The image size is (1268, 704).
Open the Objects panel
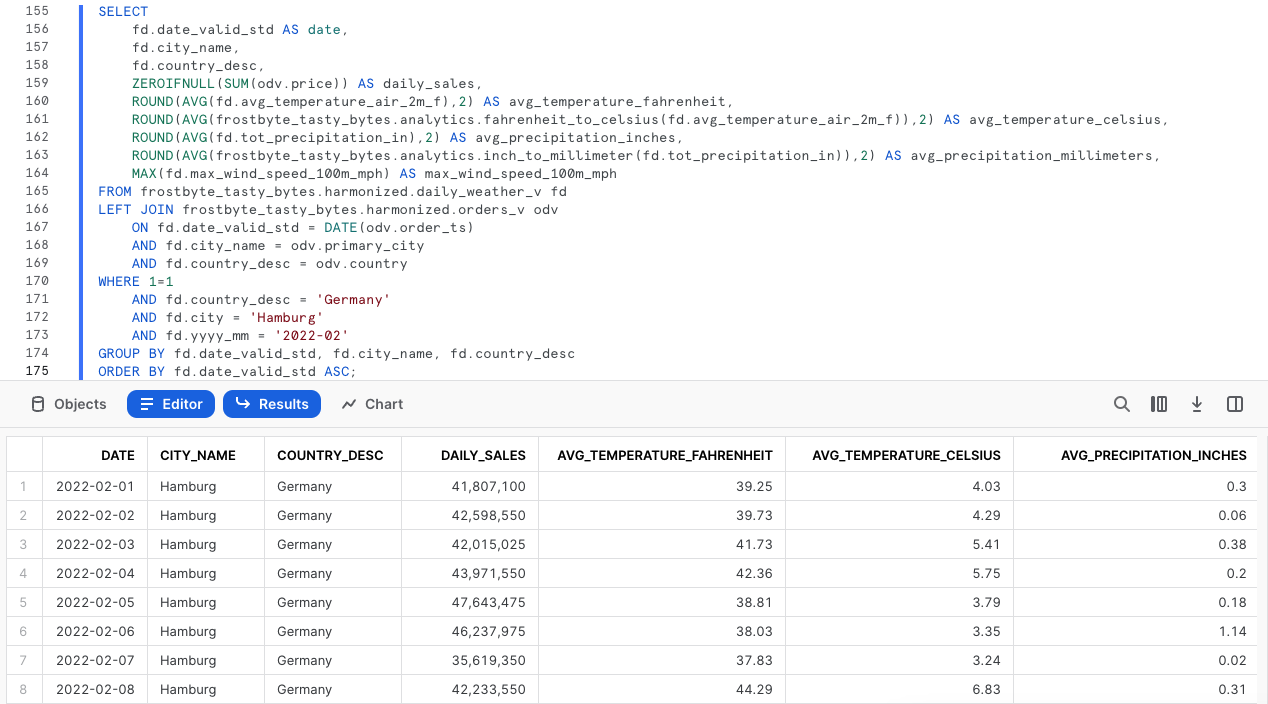(68, 404)
